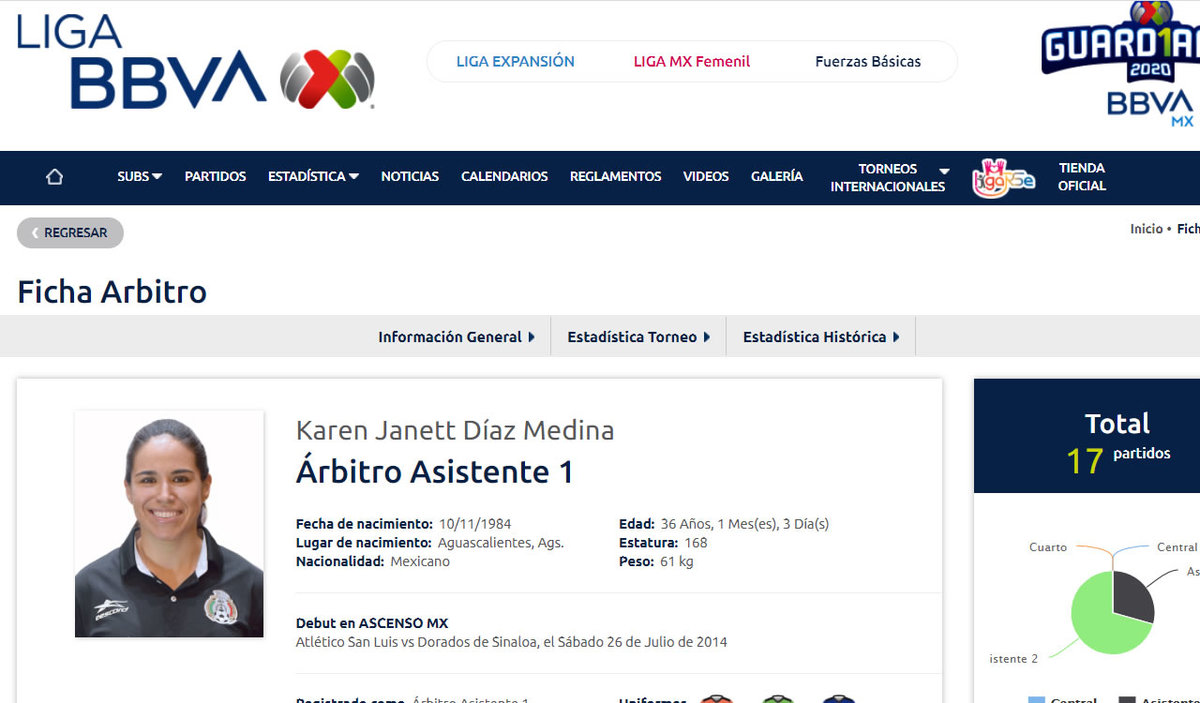Click the Central label on the pie chart

pos(1177,547)
